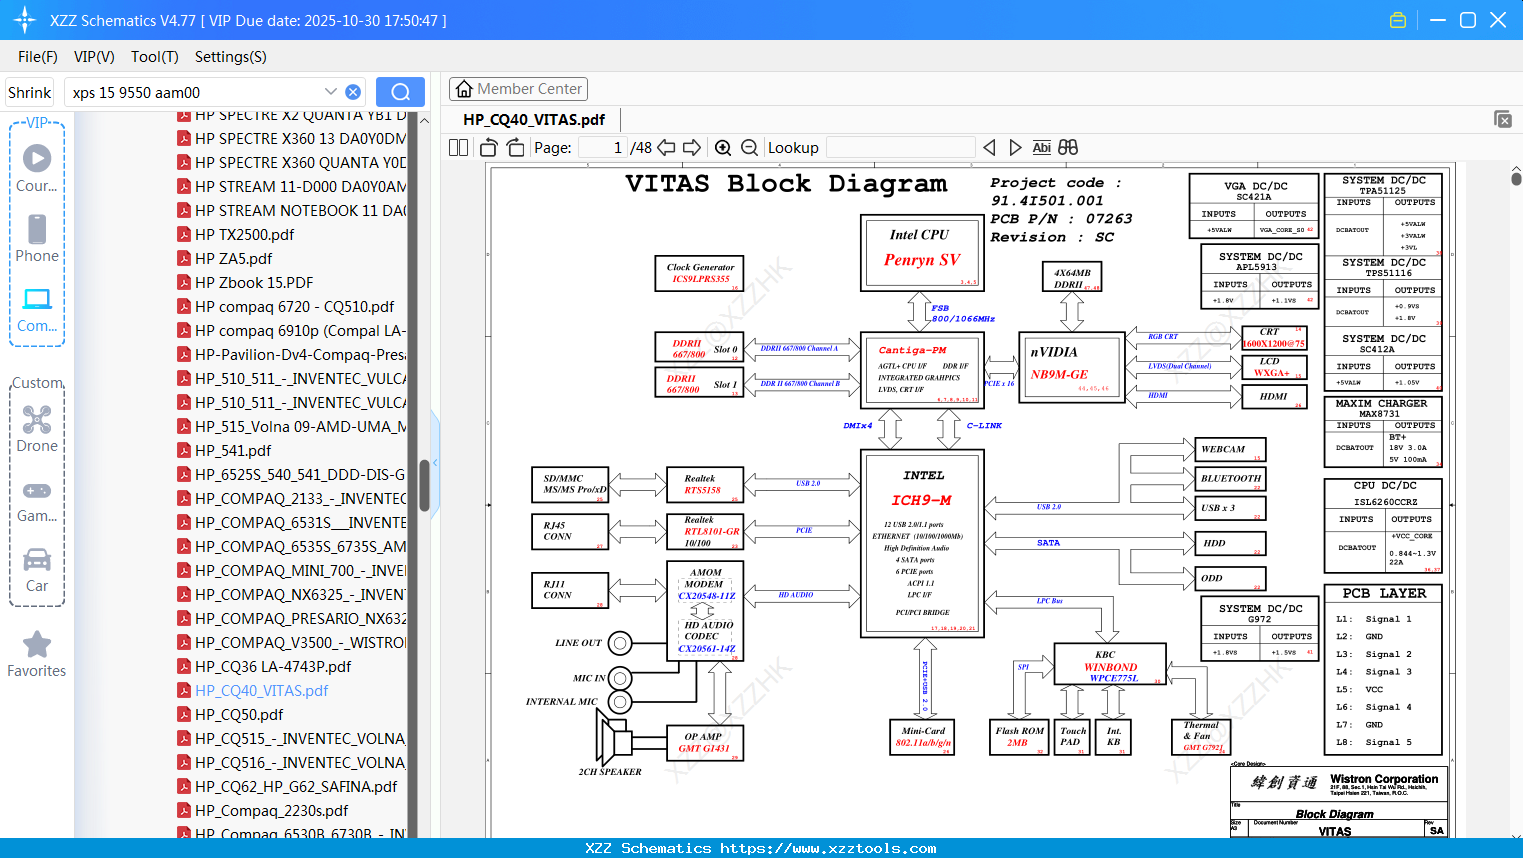Select the HP_CQ40_VITAS.pdf document tab
The width and height of the screenshot is (1523, 858).
534,119
